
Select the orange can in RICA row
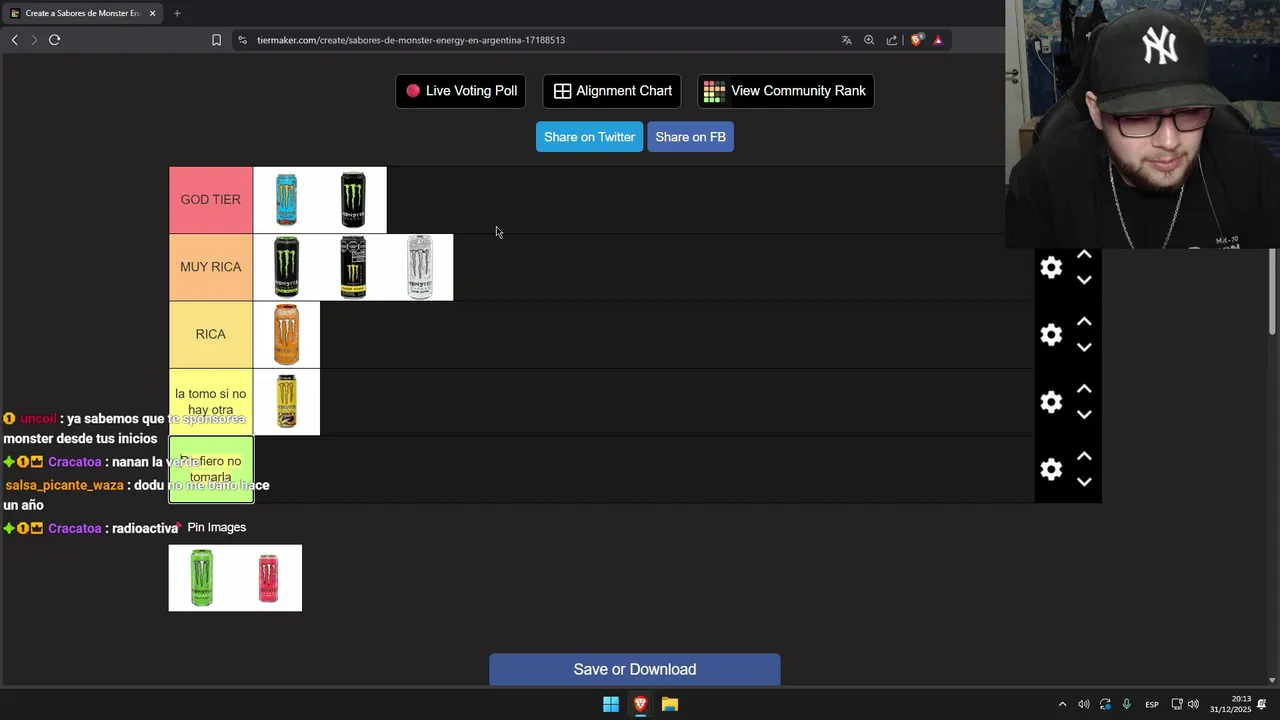286,334
